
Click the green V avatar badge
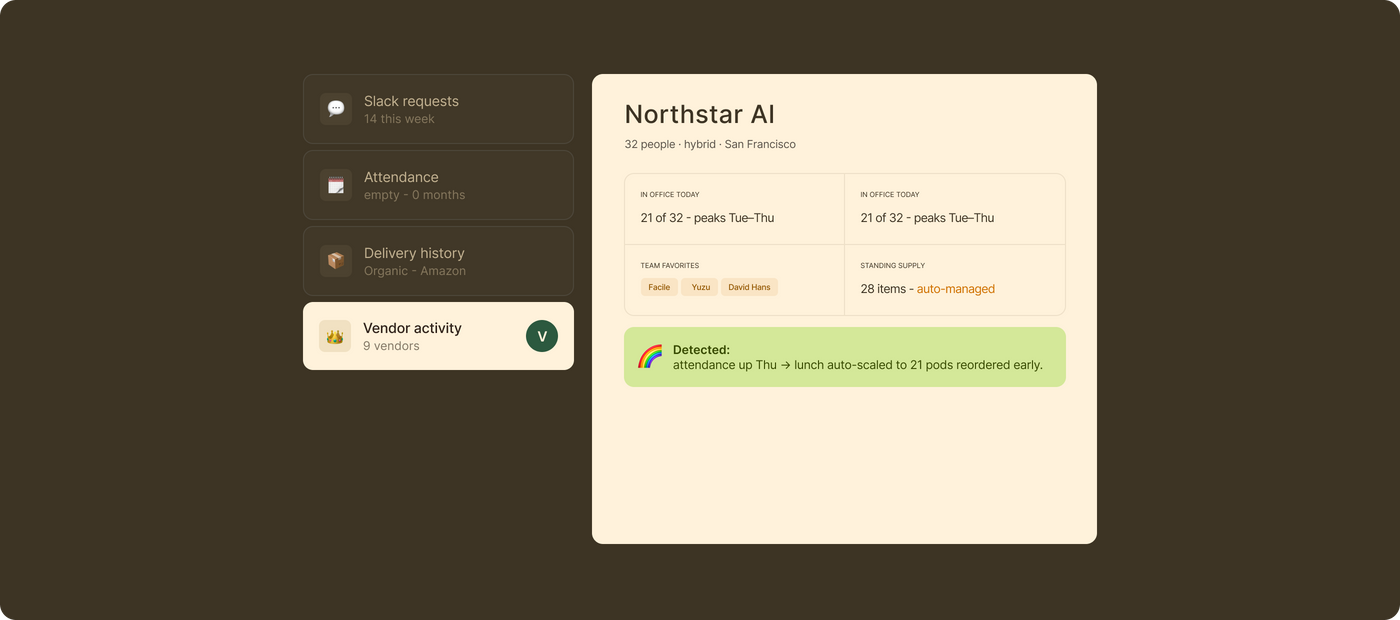pos(542,336)
